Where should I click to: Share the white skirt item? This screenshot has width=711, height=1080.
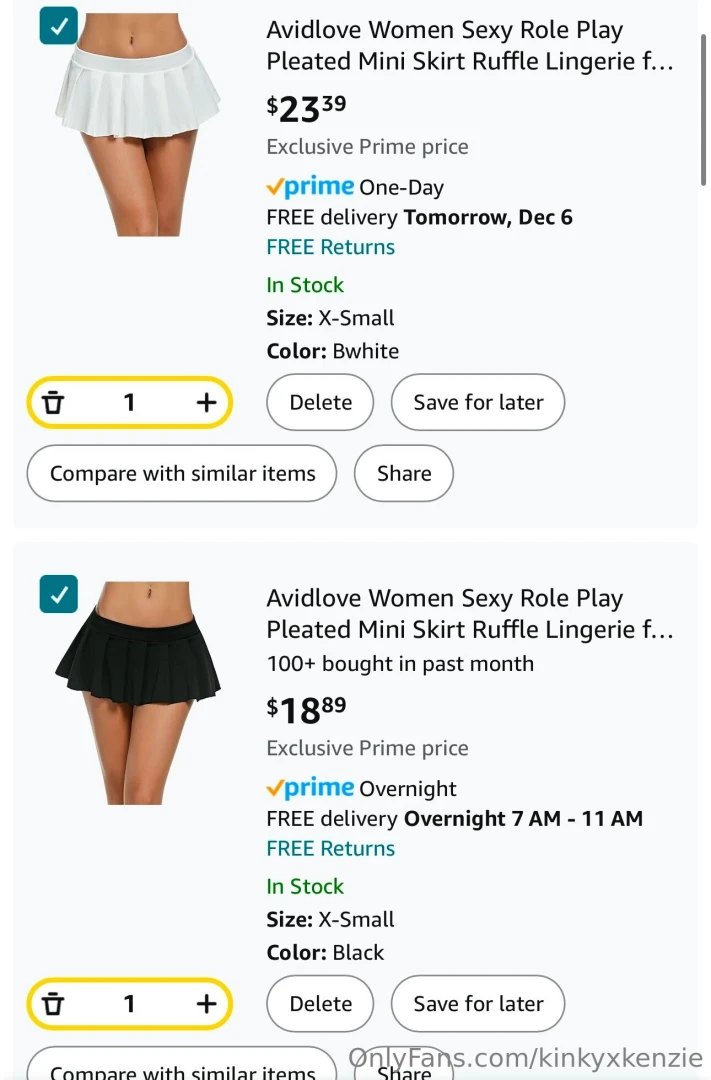[403, 473]
